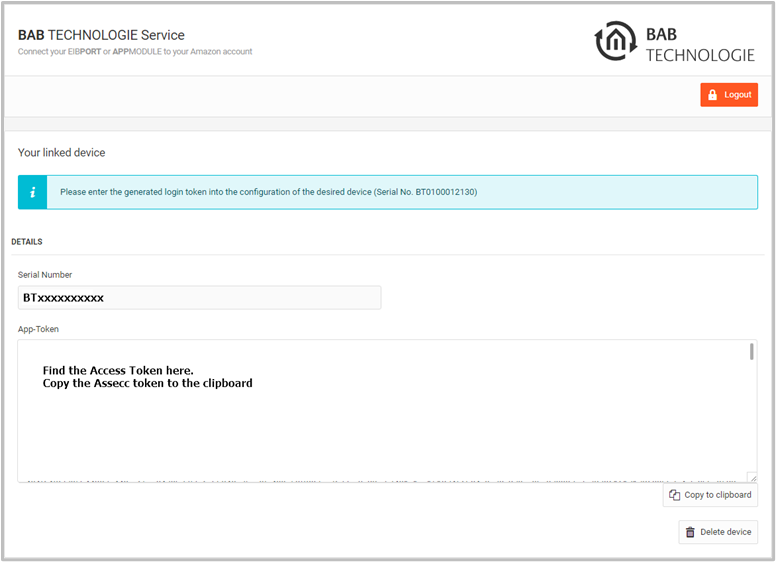
Task: Click the login token info message text
Action: tap(268, 192)
